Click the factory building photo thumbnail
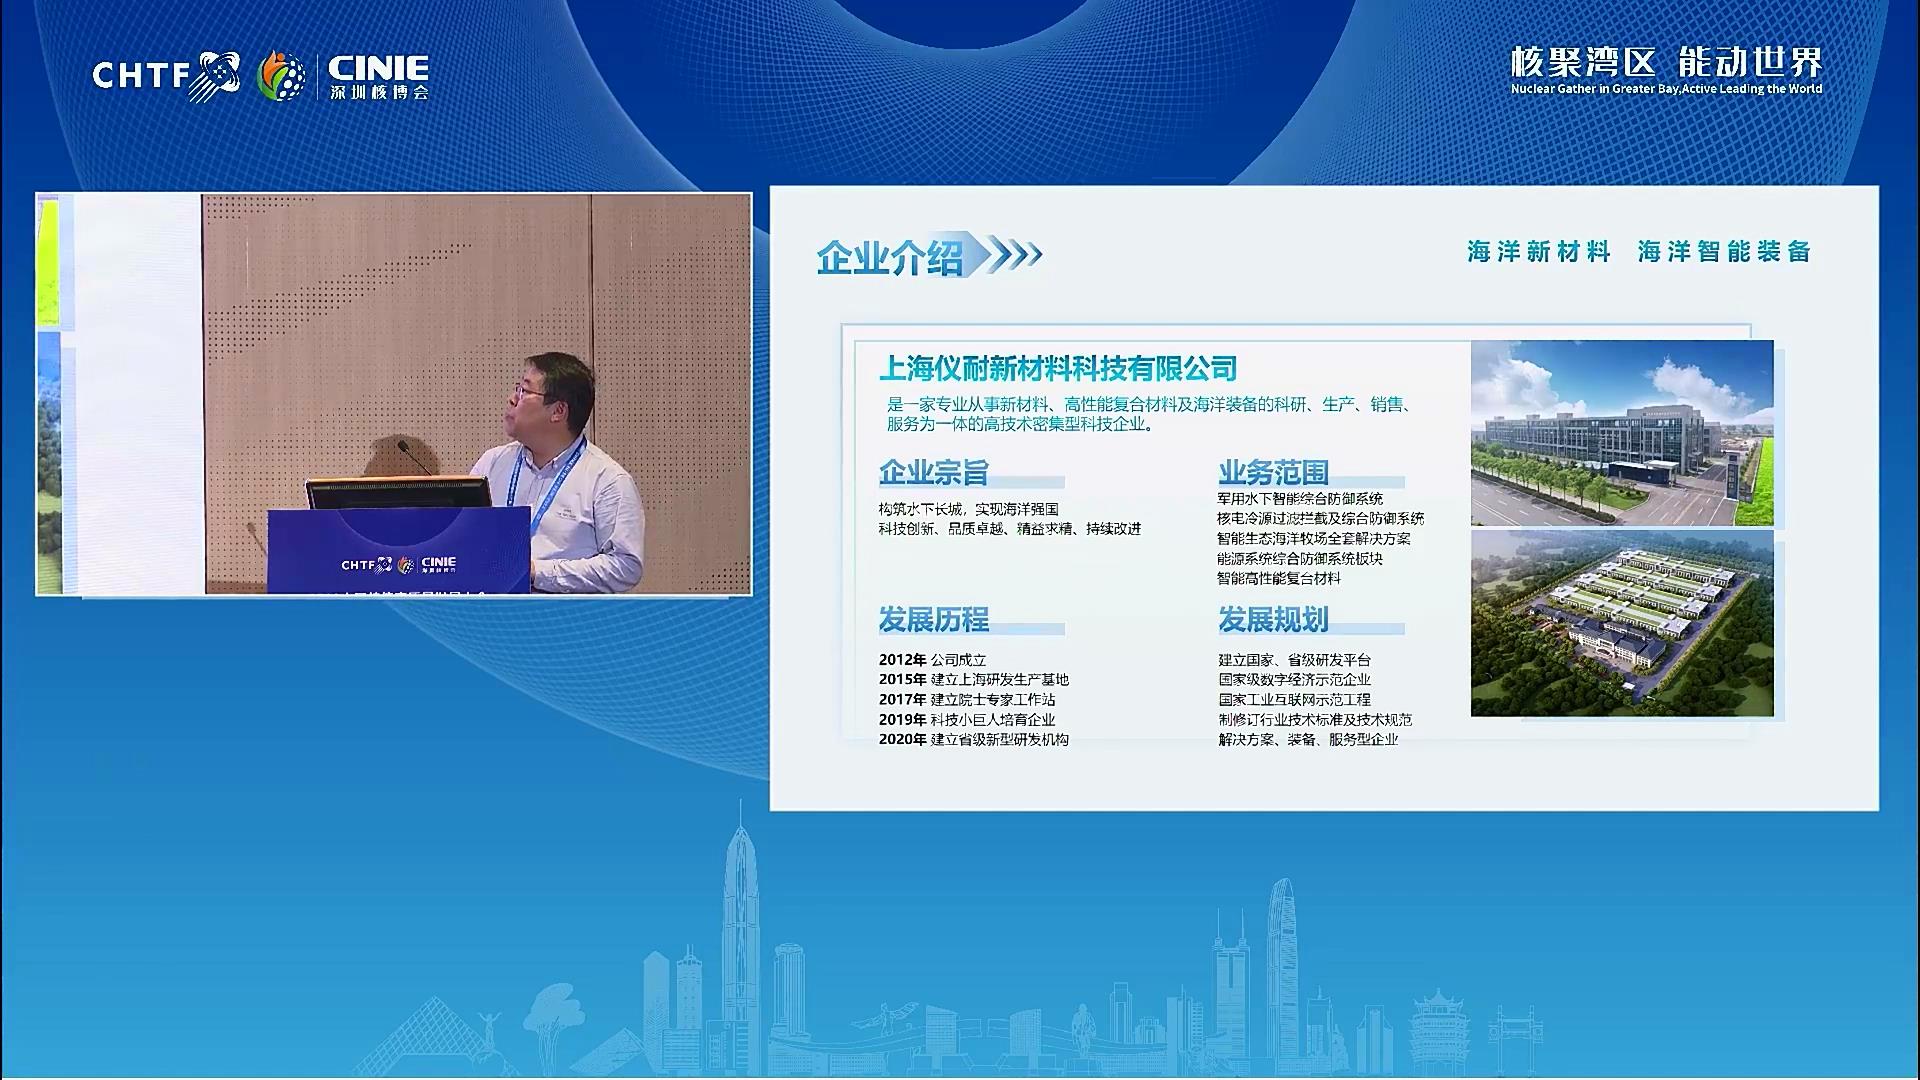 1622,433
